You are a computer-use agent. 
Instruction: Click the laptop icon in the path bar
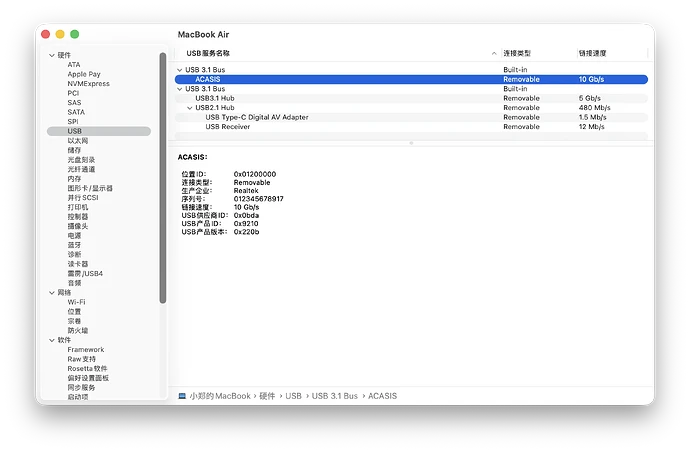(x=182, y=396)
